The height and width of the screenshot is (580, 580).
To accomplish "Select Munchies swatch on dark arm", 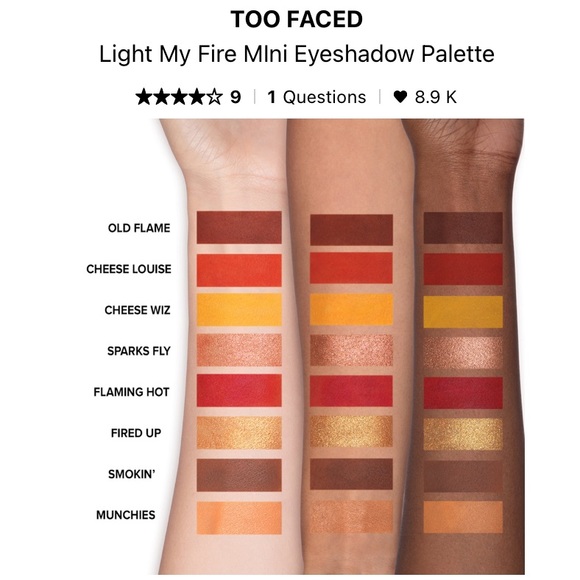I will pyautogui.click(x=463, y=517).
